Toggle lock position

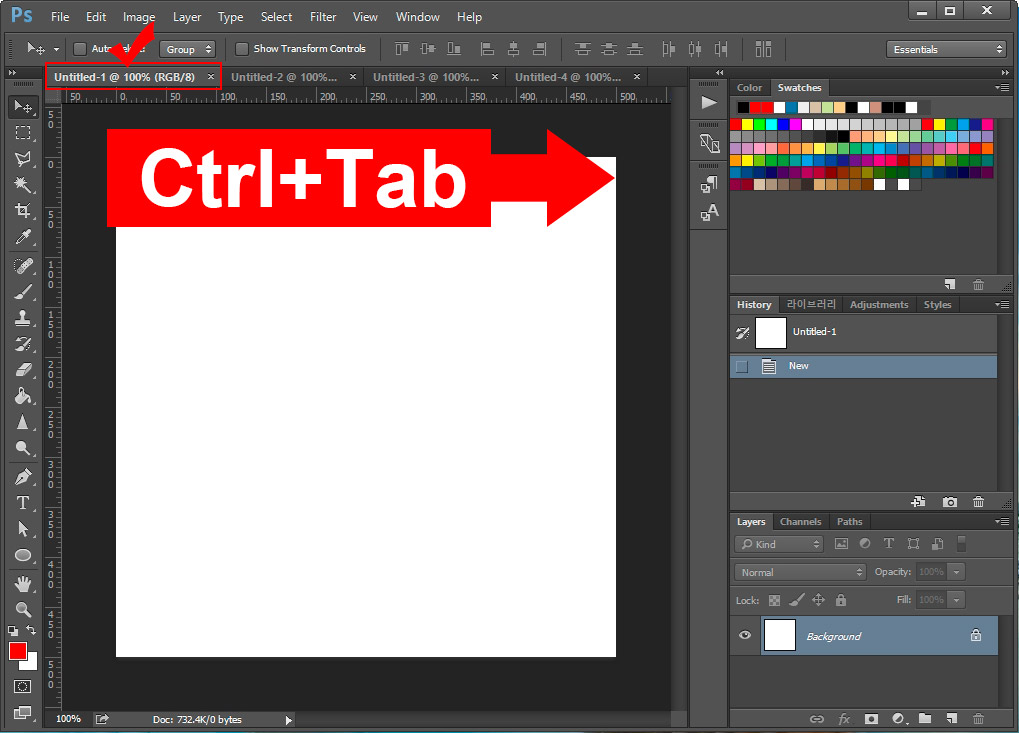click(x=819, y=600)
